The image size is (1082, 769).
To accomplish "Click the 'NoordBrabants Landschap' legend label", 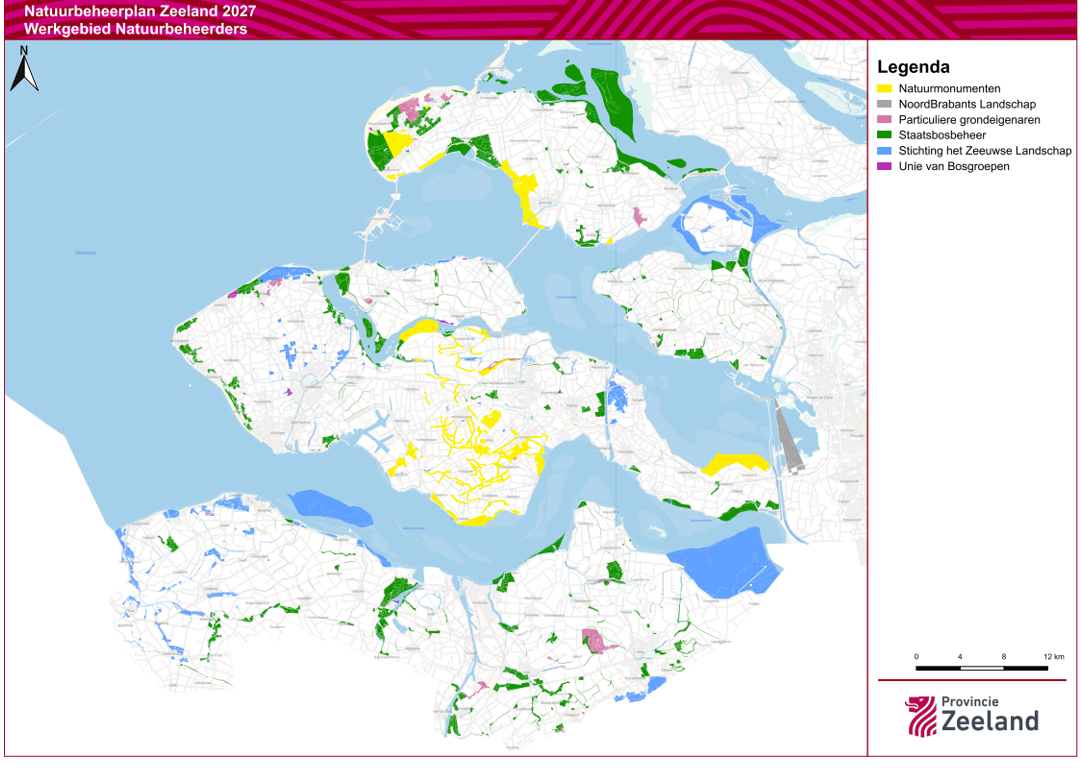I will coord(967,104).
